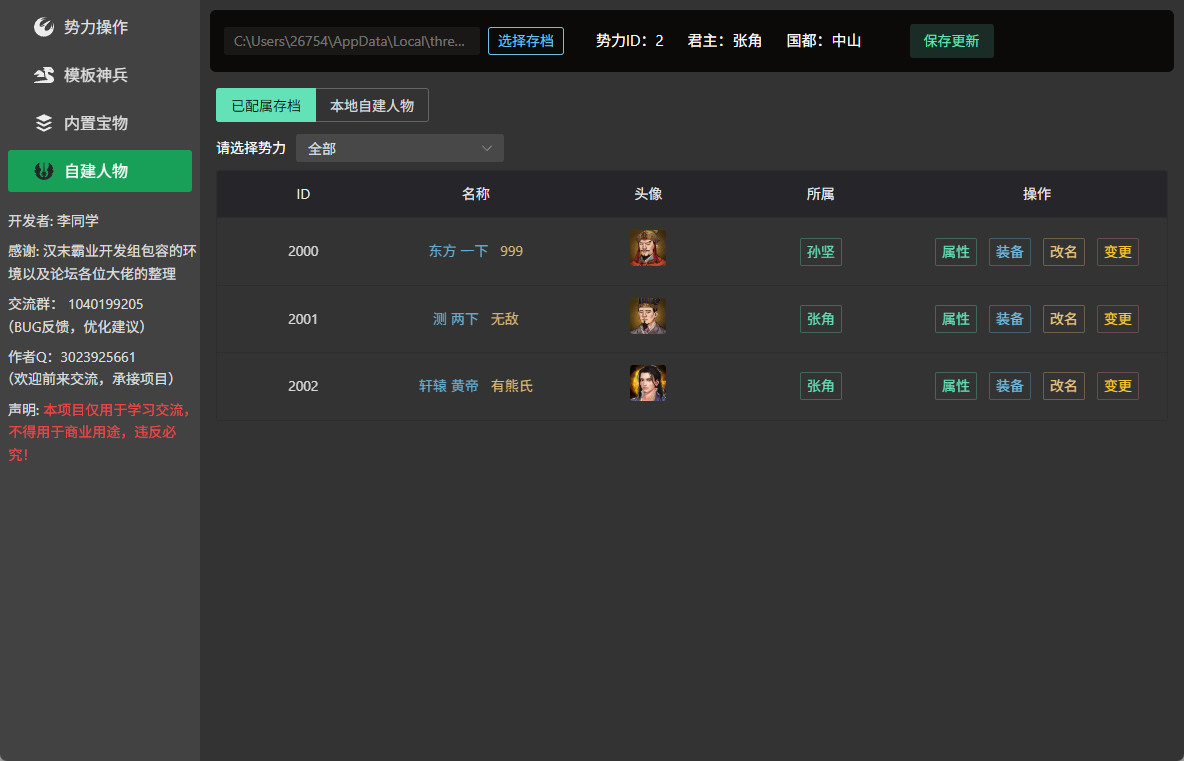Open the 请选择势力 dropdown showing 全部
Image resolution: width=1184 pixels, height=761 pixels.
[x=399, y=148]
